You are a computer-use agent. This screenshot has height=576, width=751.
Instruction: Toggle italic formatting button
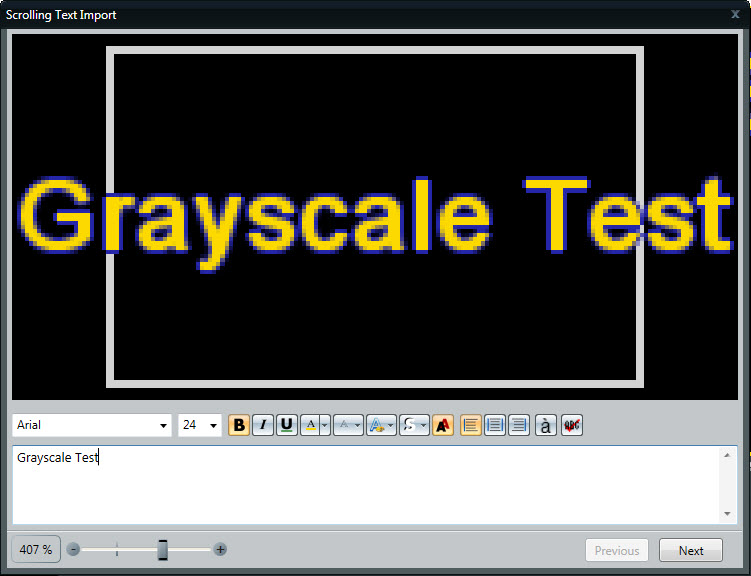263,425
